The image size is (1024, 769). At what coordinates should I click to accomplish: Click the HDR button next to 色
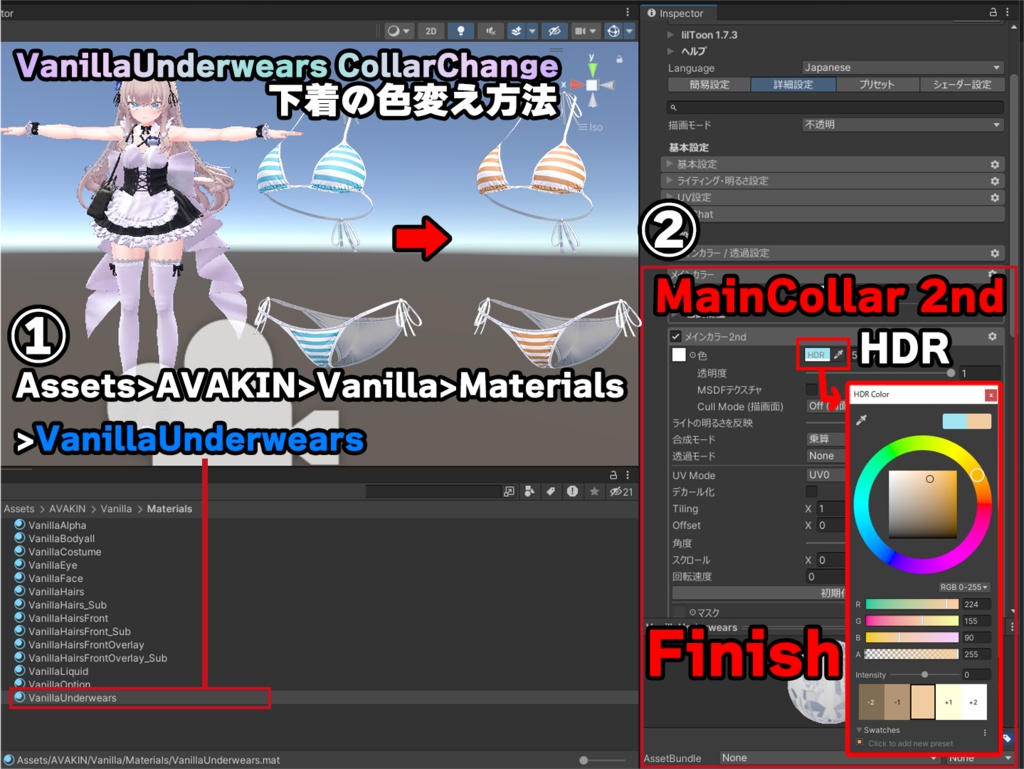pos(817,355)
